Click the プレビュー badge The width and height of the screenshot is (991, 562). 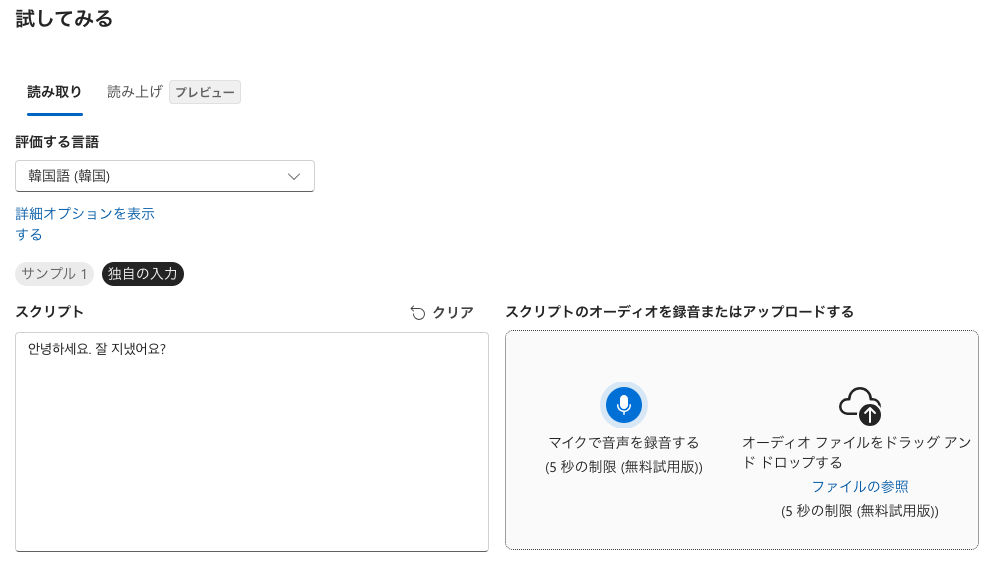pyautogui.click(x=205, y=93)
